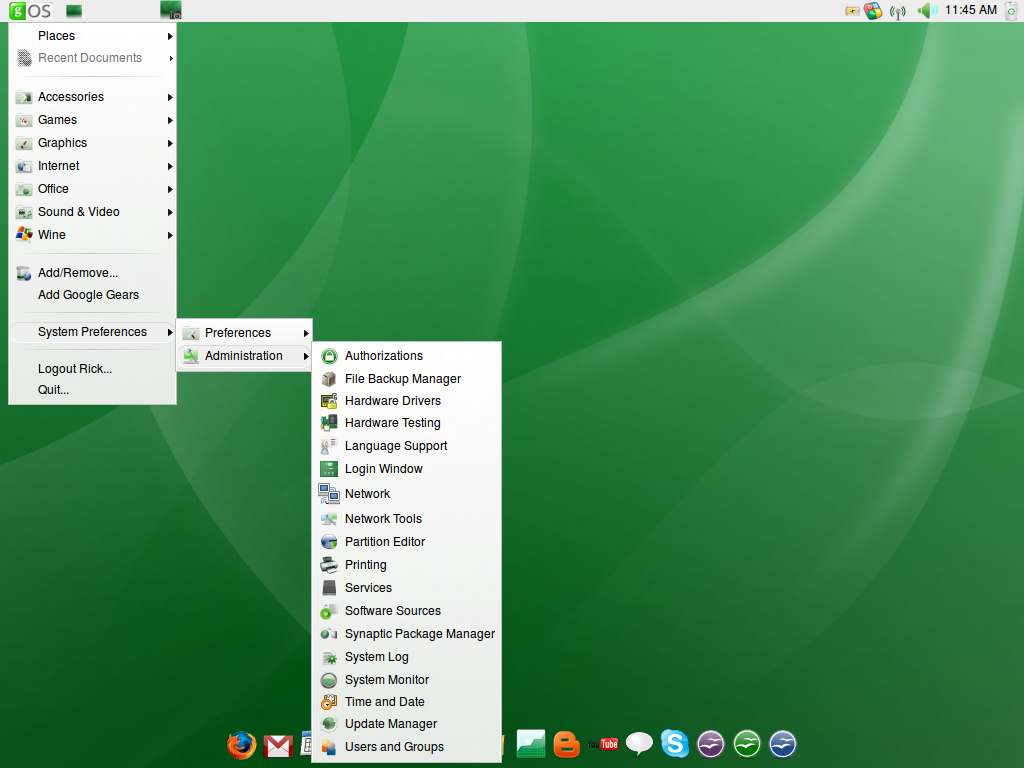Open the purple OpenOffice icon in dock

[x=711, y=744]
